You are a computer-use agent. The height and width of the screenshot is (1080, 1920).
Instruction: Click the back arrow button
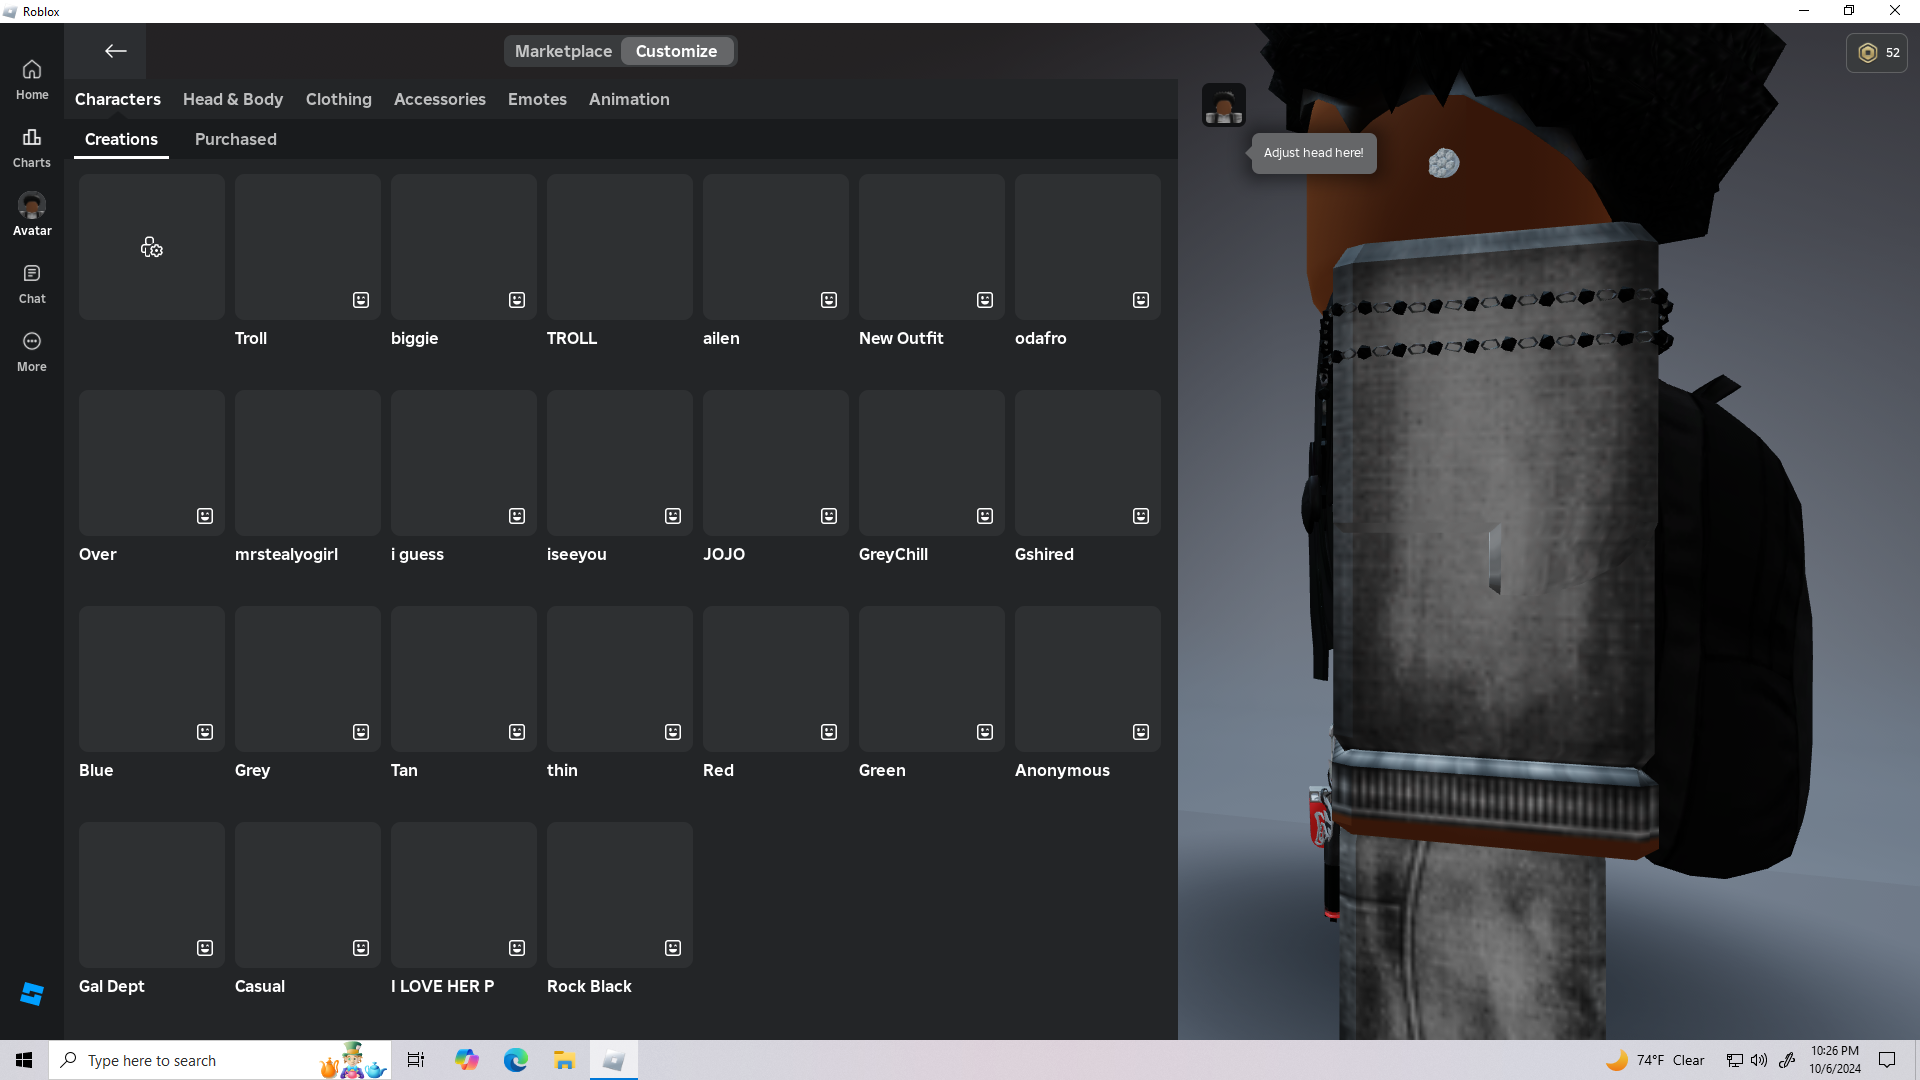pos(115,51)
